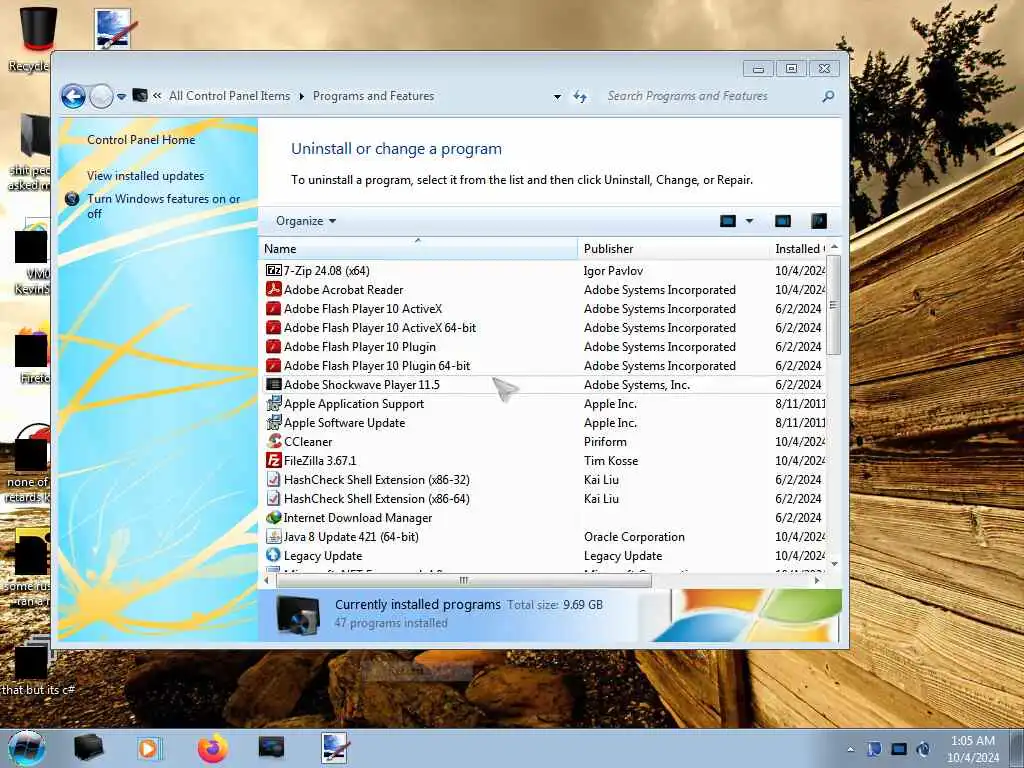Click the forward navigation button

click(x=101, y=97)
